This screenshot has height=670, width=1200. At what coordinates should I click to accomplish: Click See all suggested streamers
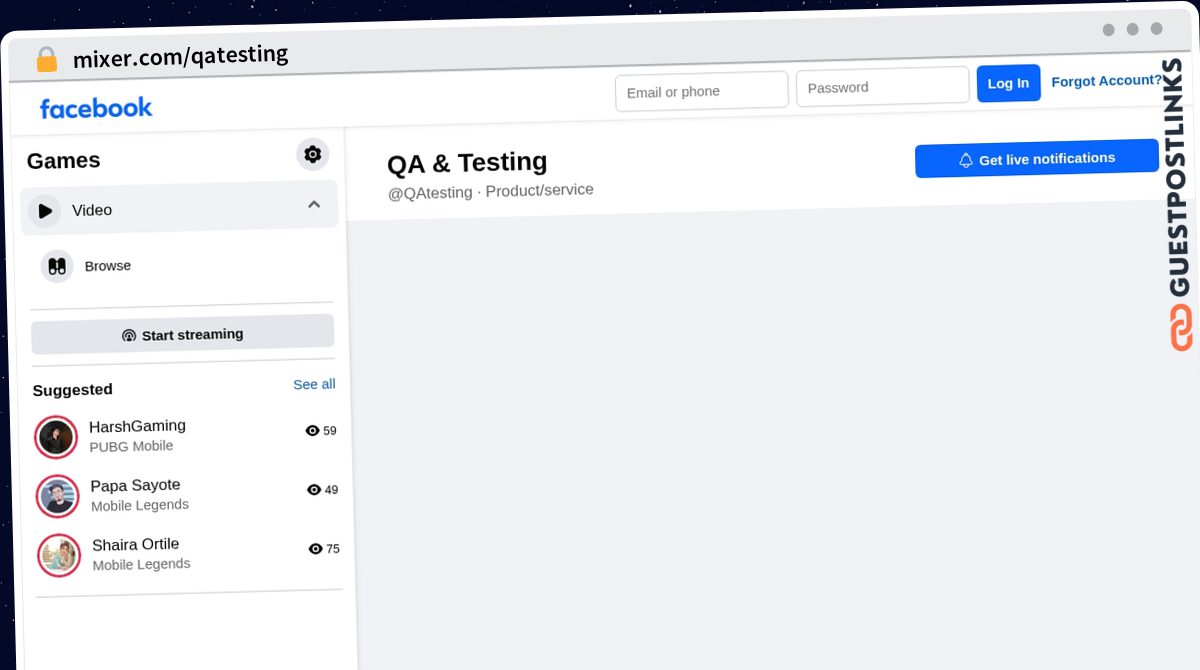(x=314, y=384)
